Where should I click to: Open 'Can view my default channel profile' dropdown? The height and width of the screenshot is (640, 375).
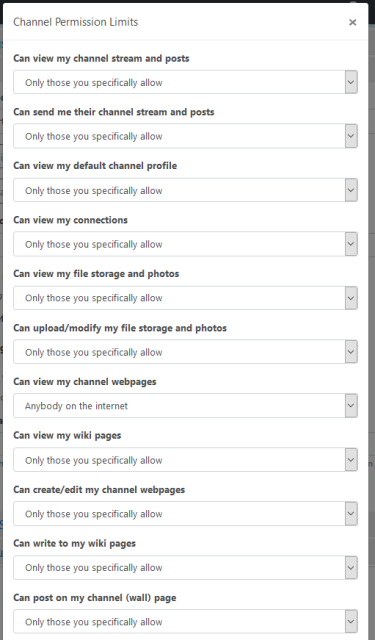point(185,190)
